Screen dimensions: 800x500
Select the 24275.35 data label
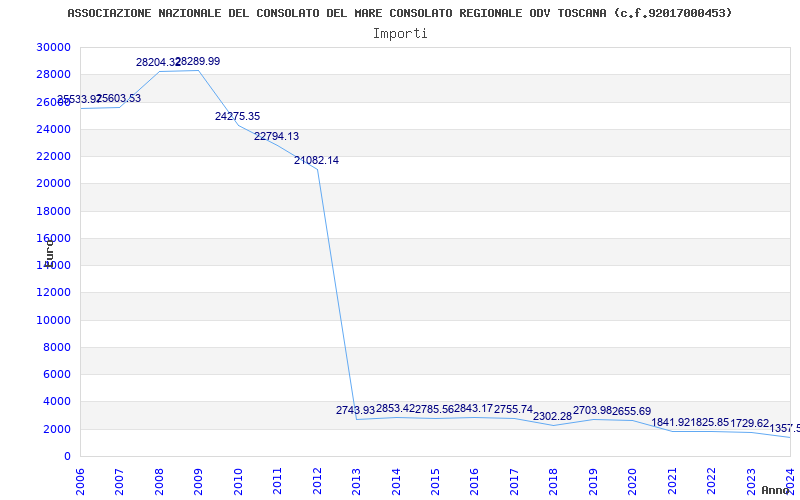pyautogui.click(x=237, y=117)
